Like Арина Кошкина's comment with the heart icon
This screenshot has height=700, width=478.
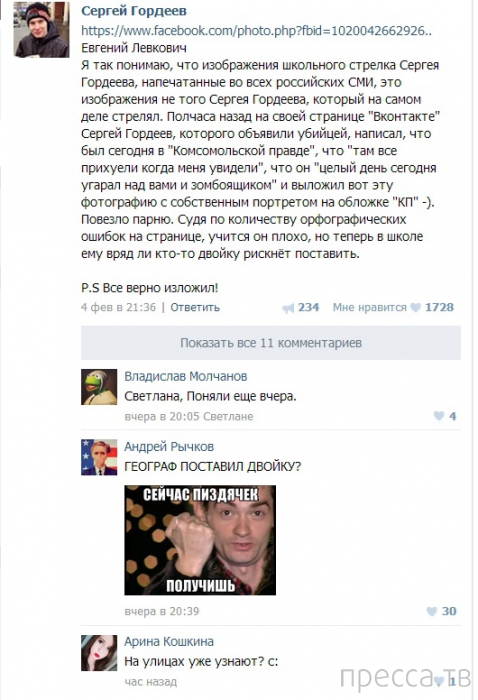[440, 681]
